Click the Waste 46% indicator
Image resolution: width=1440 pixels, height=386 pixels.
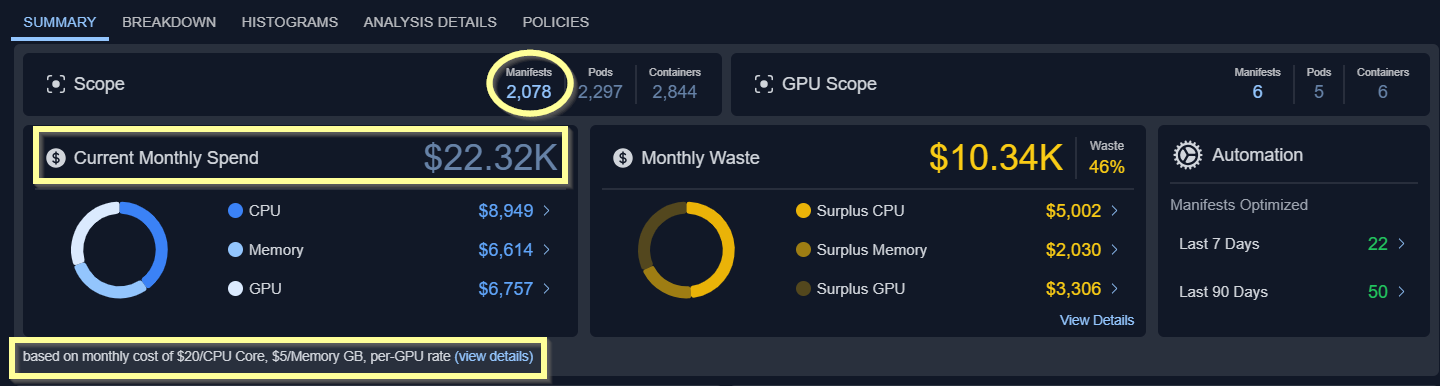[x=1107, y=157]
